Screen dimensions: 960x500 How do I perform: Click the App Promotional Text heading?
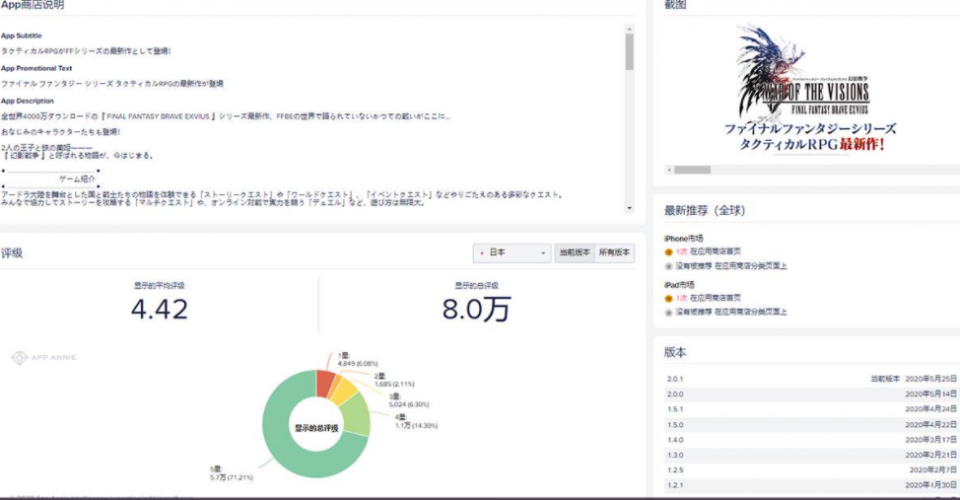pos(37,68)
